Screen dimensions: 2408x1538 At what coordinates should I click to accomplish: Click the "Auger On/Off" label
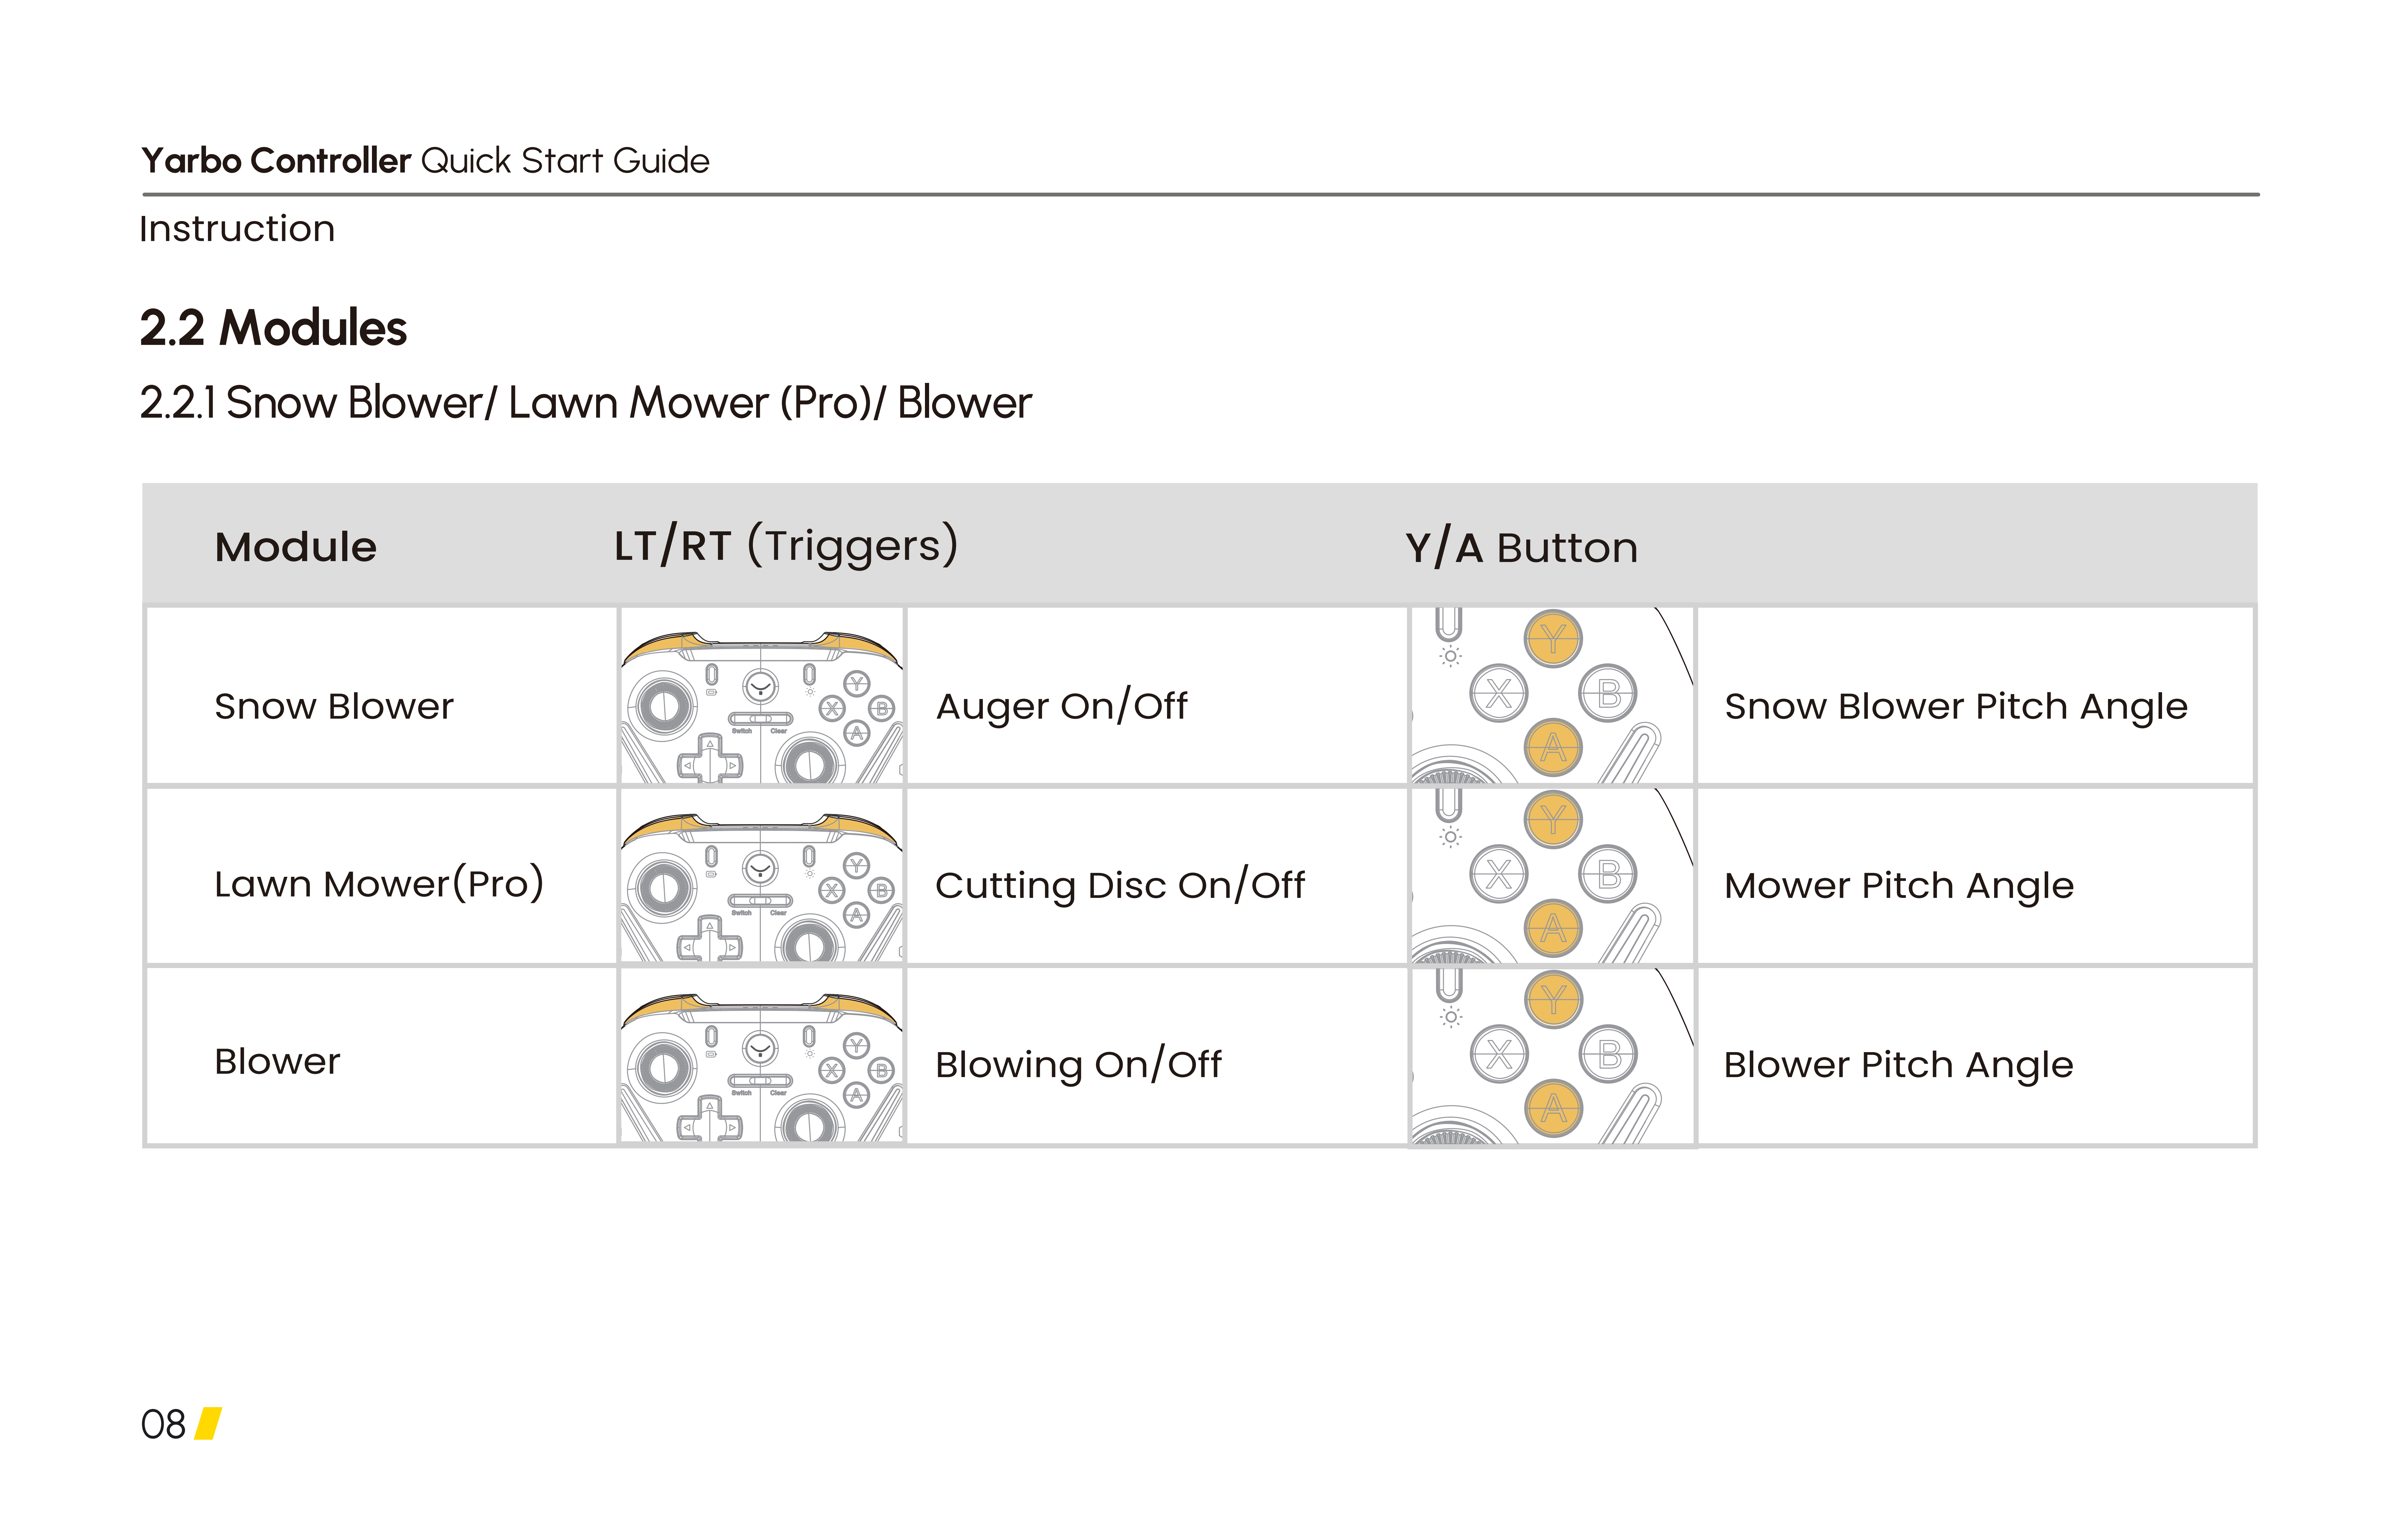tap(1061, 706)
